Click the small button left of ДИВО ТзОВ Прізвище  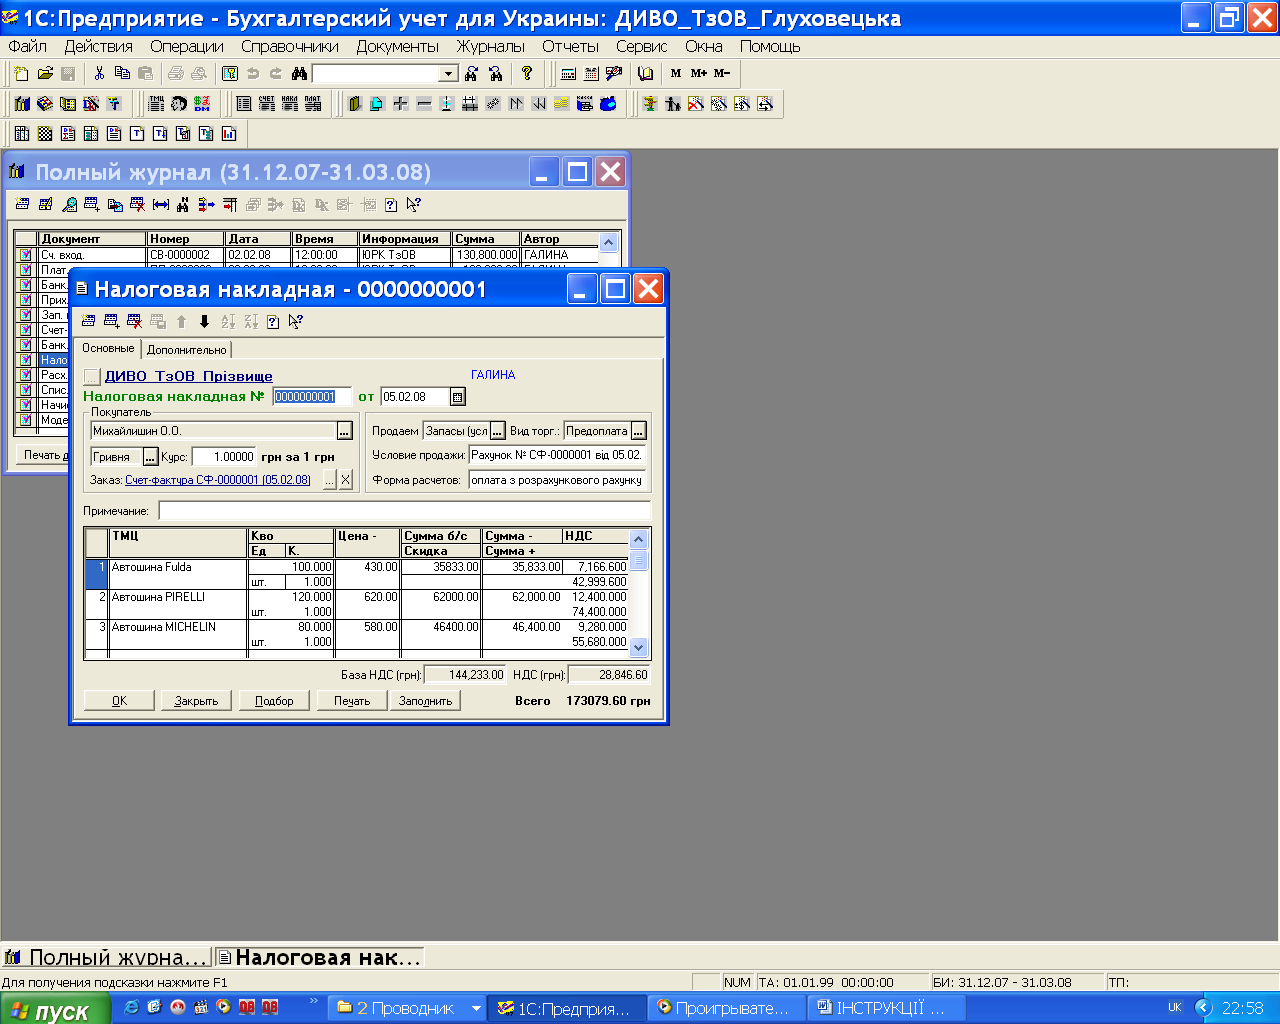pyautogui.click(x=92, y=376)
